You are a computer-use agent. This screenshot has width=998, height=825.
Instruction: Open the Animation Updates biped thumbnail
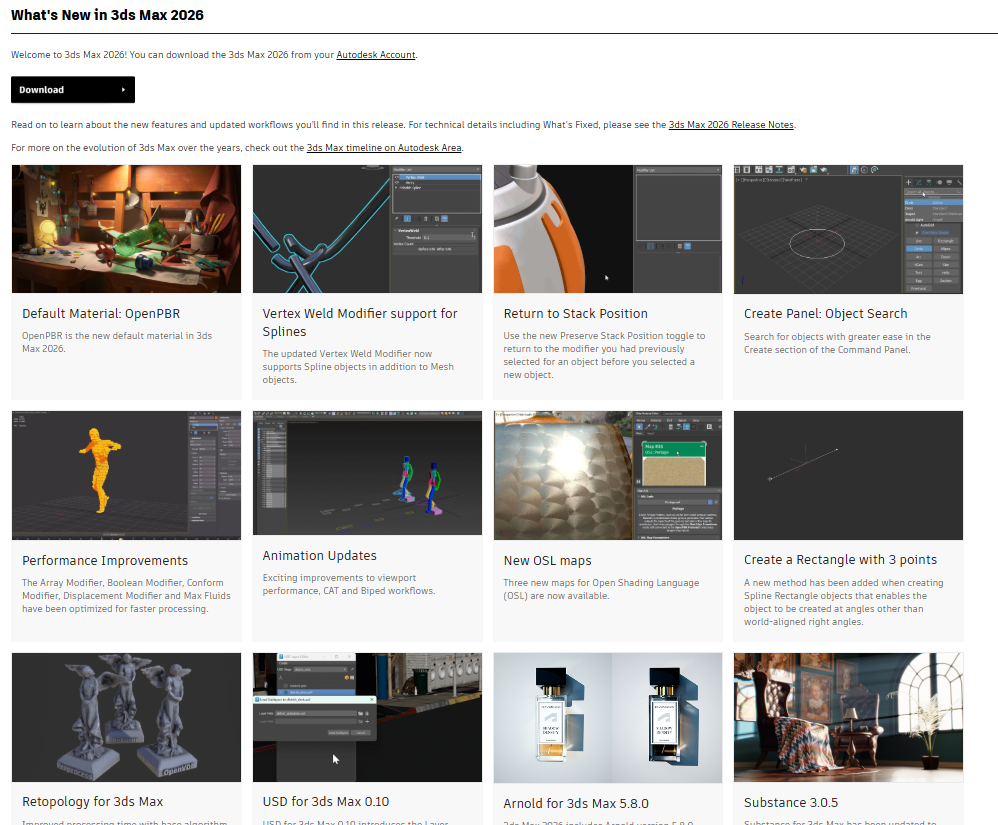(x=367, y=473)
